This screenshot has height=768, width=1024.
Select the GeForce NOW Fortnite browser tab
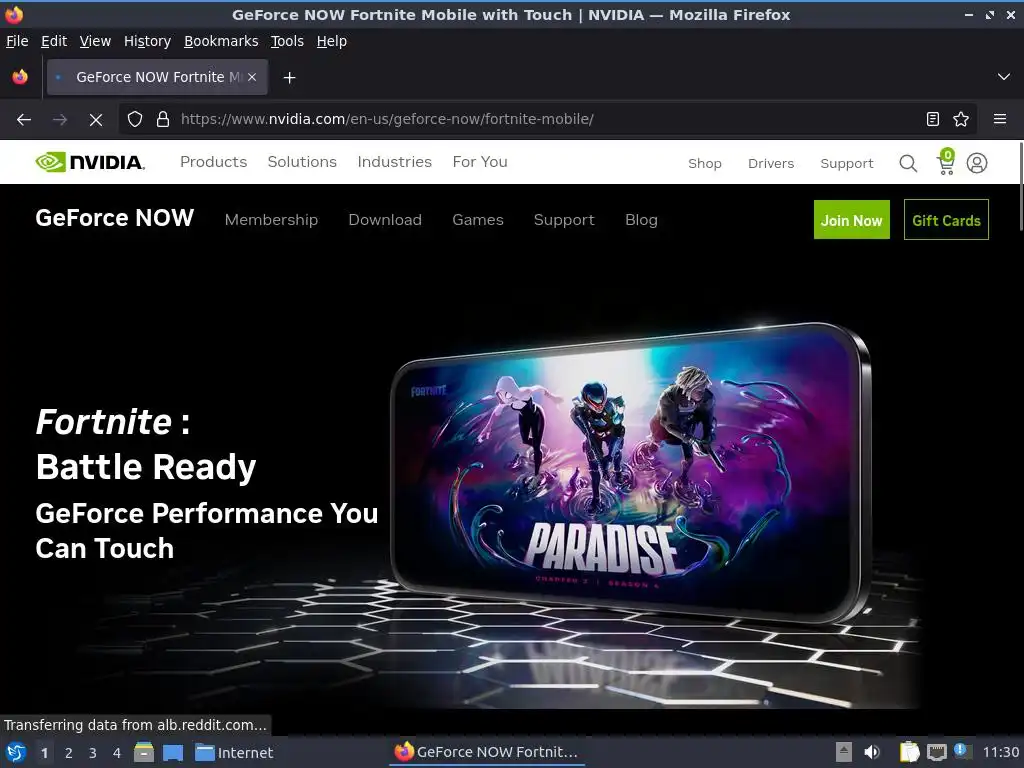[157, 77]
